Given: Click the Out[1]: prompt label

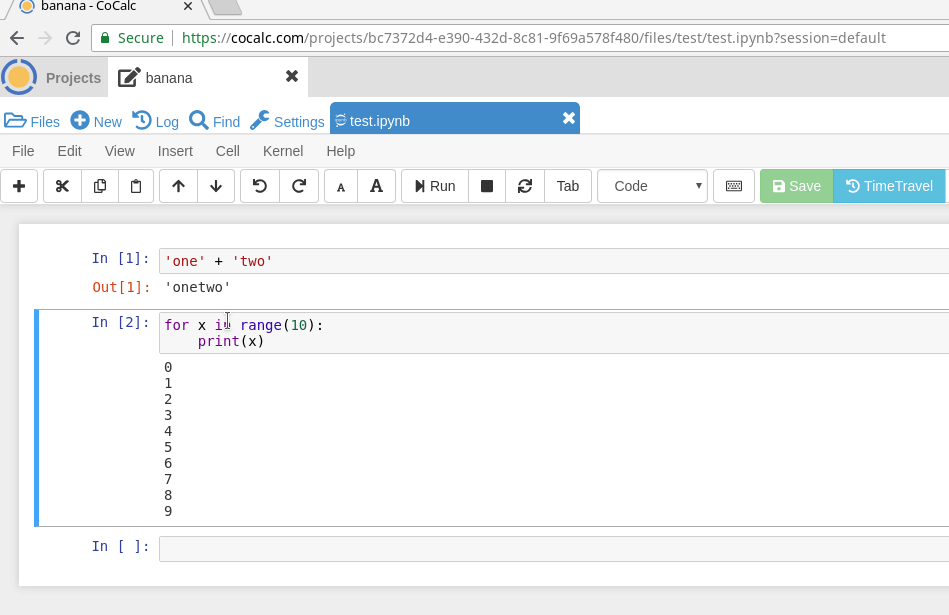Looking at the screenshot, I should 121,288.
